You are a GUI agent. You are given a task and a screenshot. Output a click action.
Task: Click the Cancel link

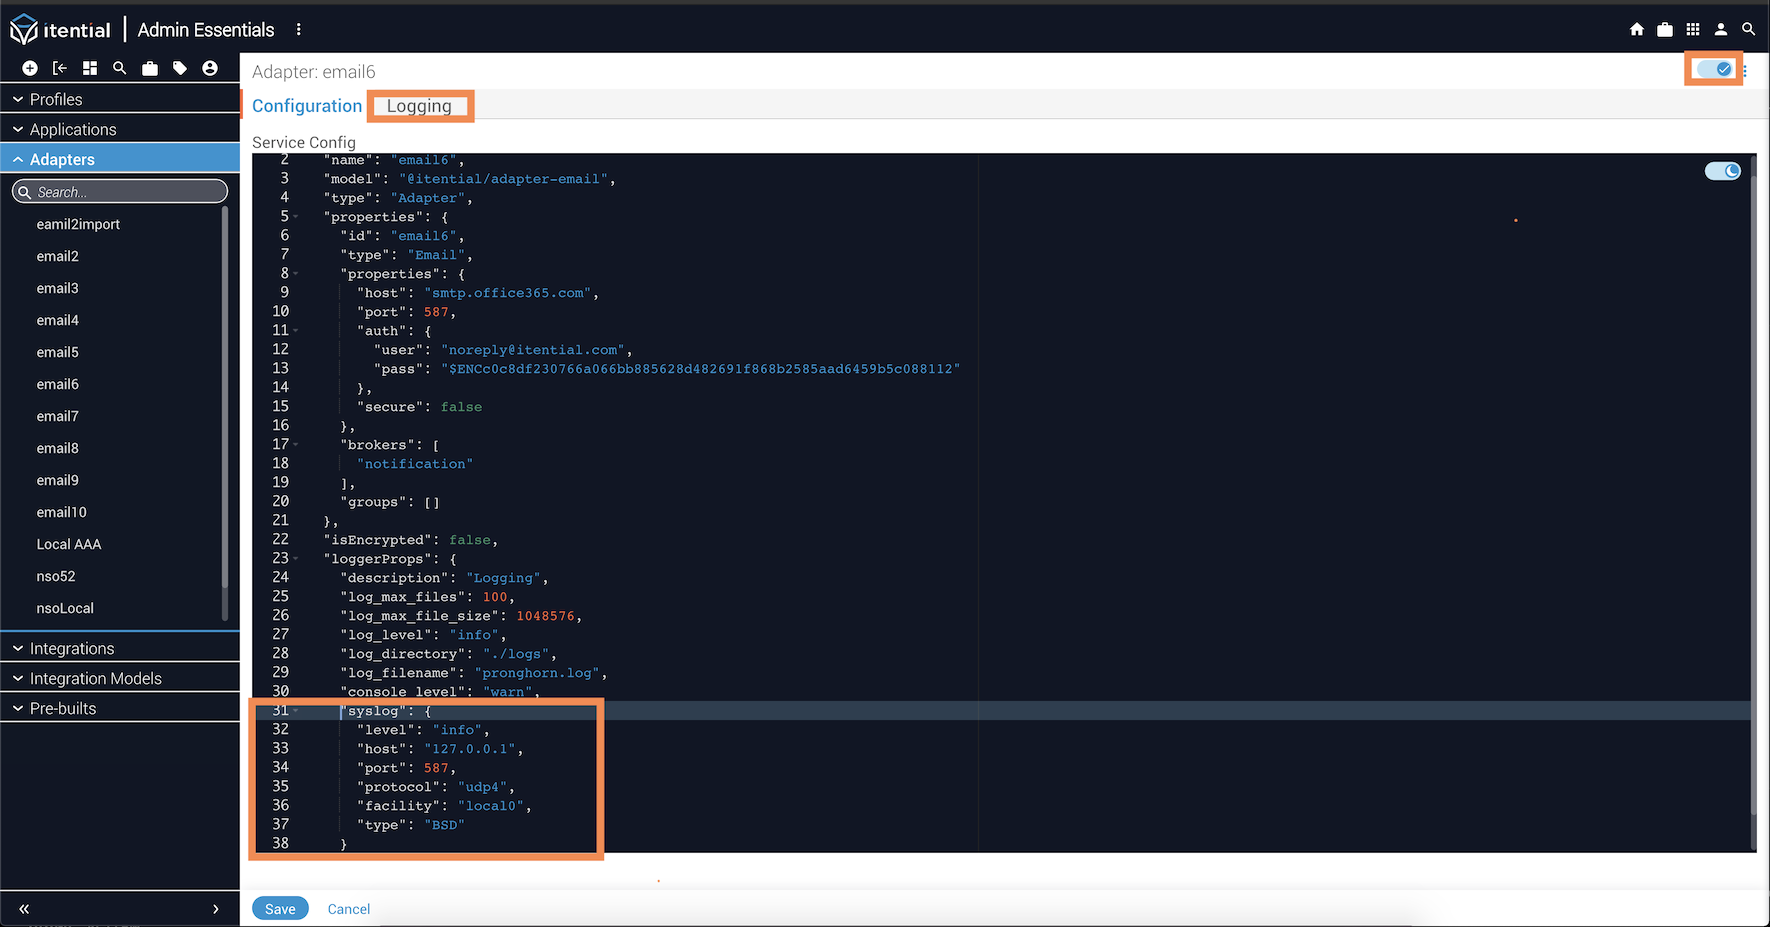tap(348, 909)
